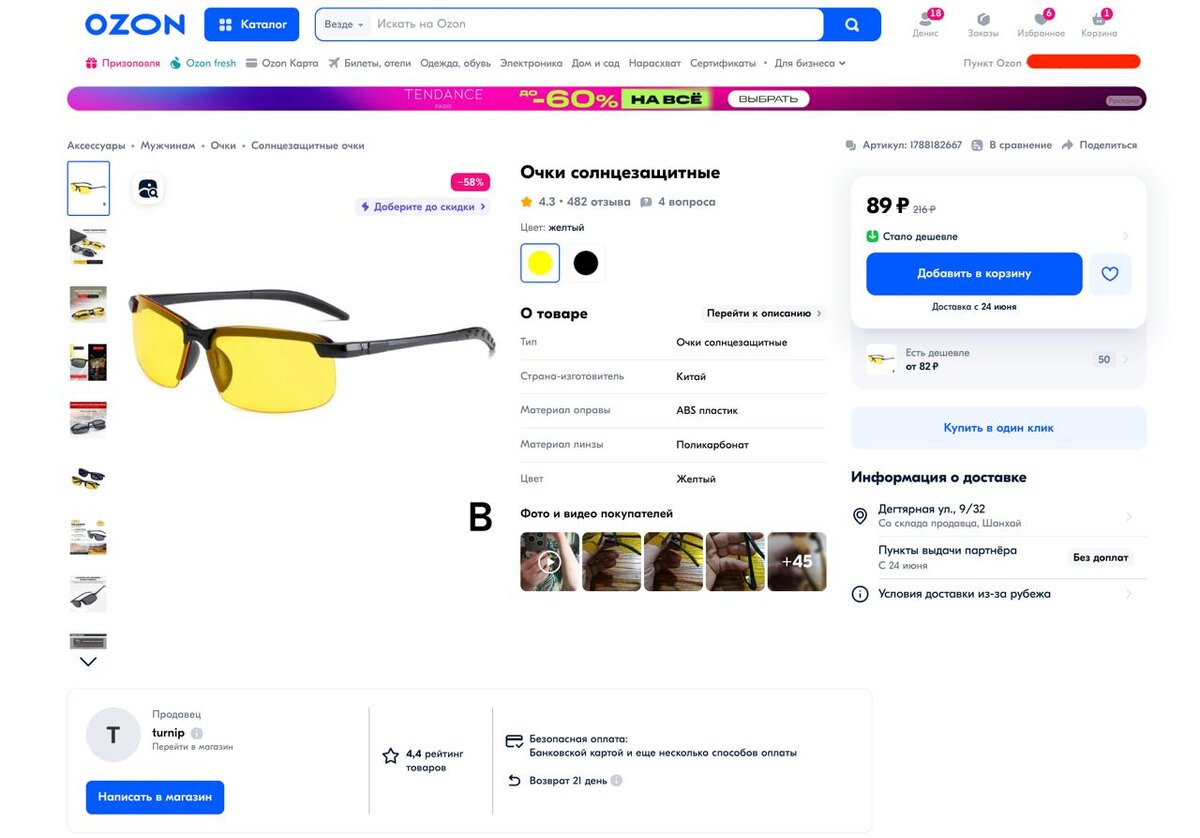Open the +45 buyer photos thumbnail

click(797, 561)
